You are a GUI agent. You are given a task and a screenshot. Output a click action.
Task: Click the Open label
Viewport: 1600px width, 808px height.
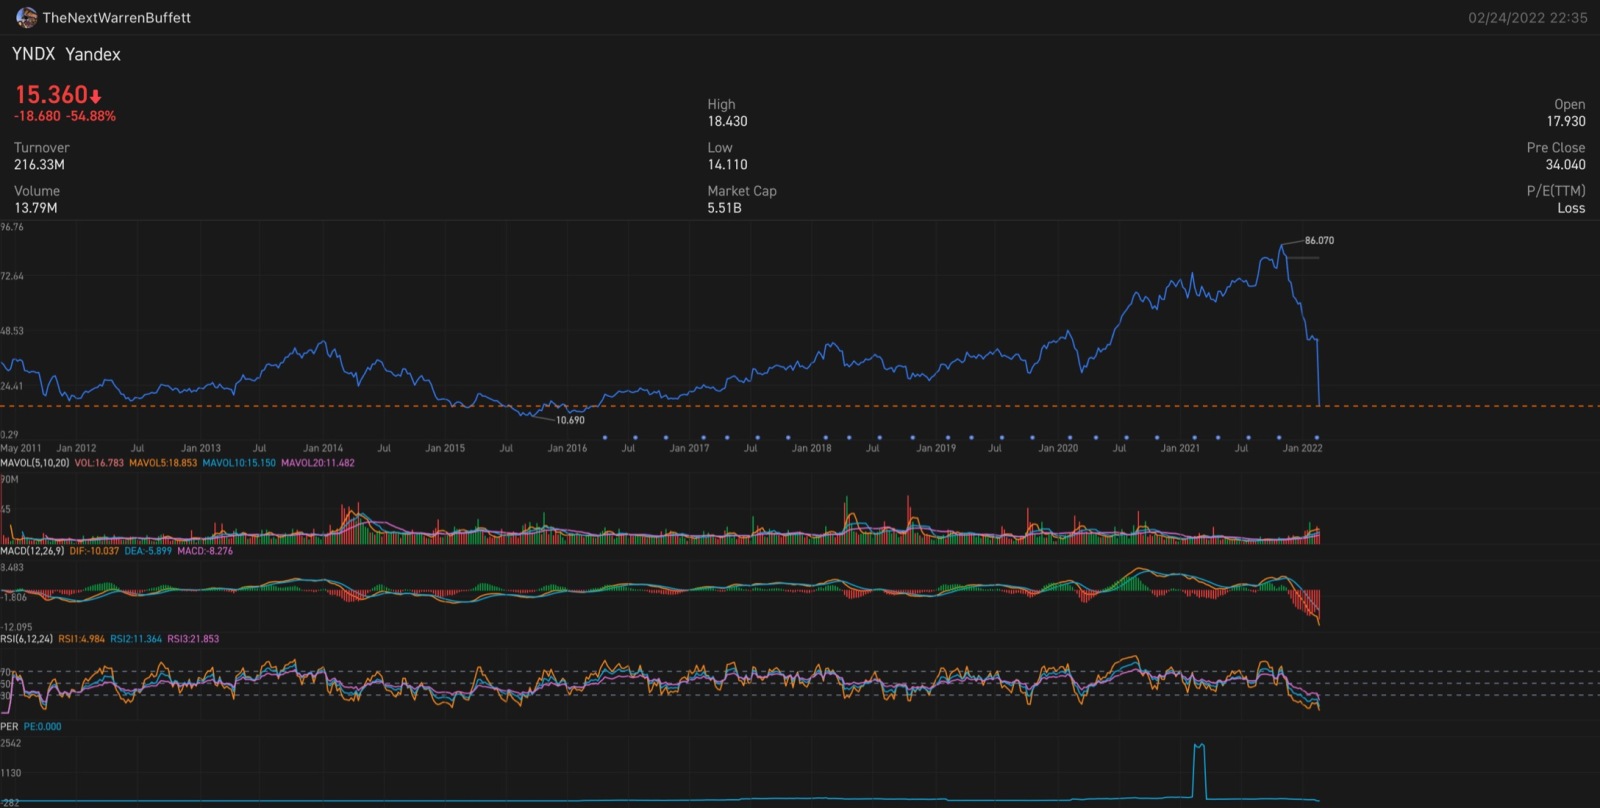click(1570, 104)
